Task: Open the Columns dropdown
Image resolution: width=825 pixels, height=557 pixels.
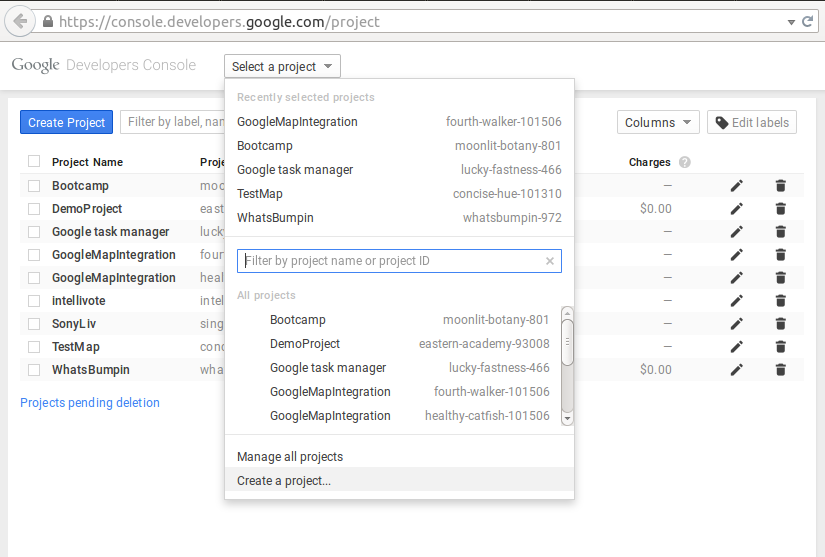Action: [x=658, y=122]
